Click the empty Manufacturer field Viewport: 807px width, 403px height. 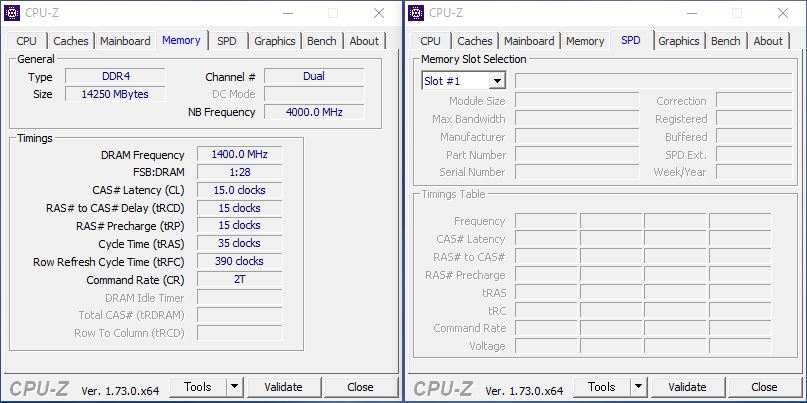(x=577, y=137)
